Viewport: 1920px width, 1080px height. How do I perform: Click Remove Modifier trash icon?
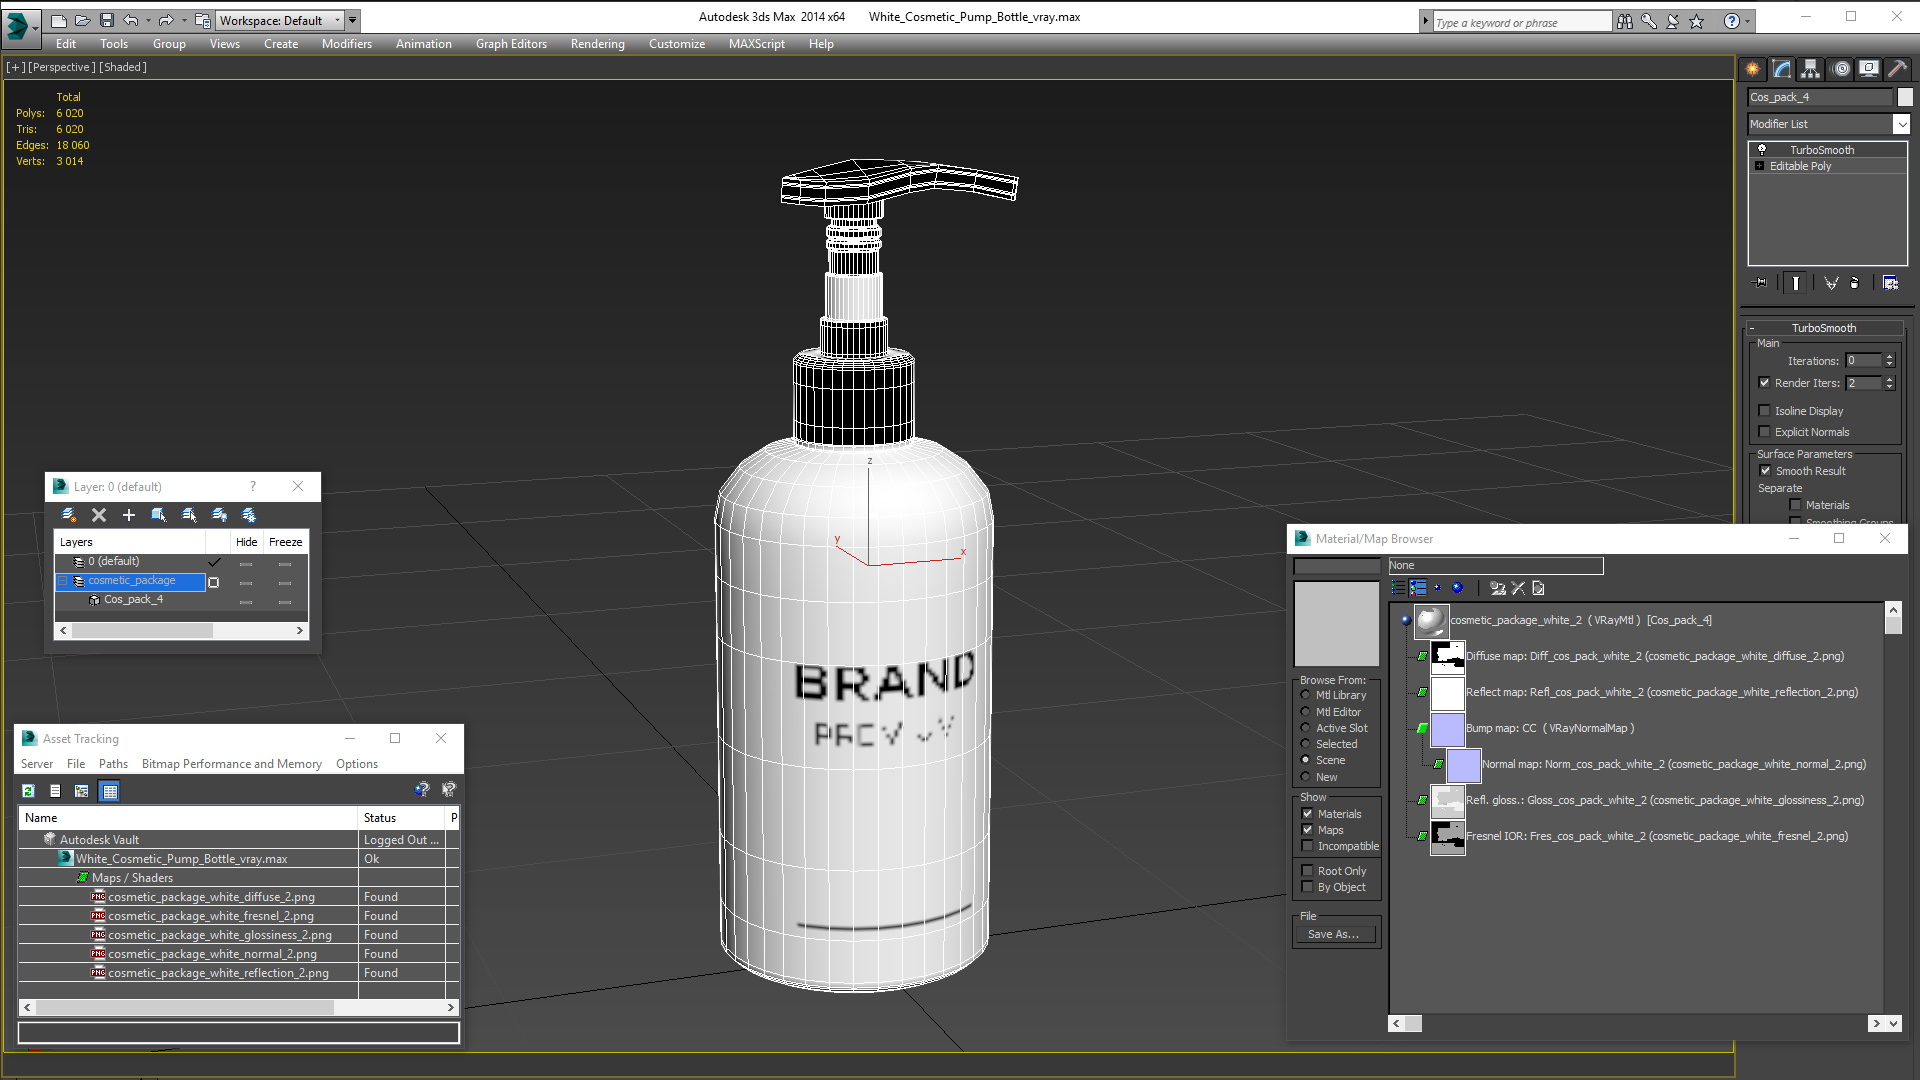pyautogui.click(x=1855, y=283)
